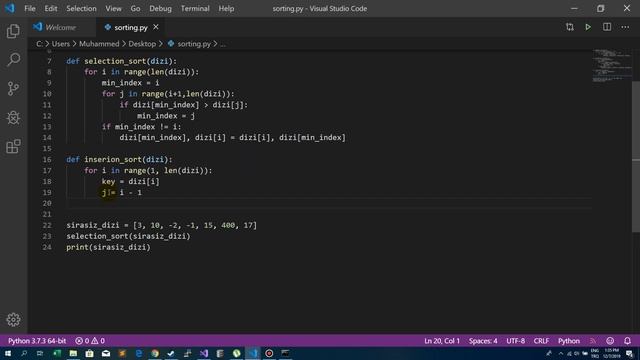Viewport: 640px width, 360px height.
Task: Open the Selection menu
Action: click(81, 8)
